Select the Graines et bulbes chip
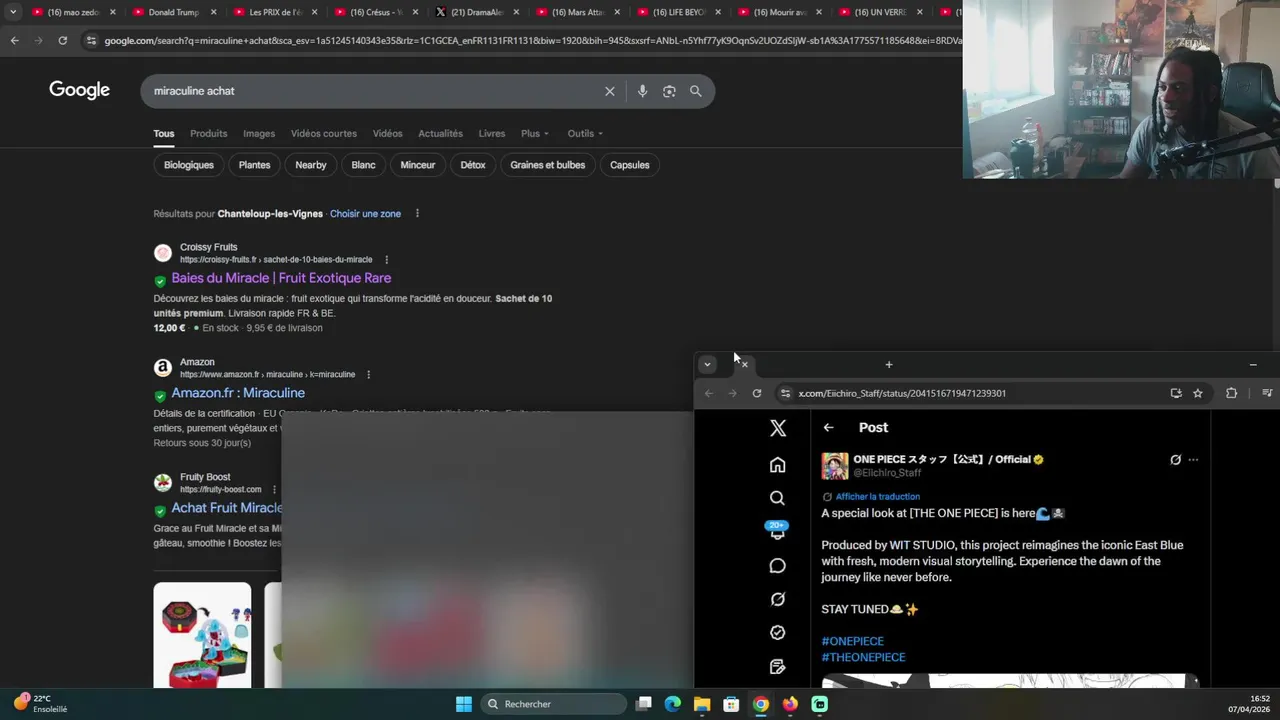Viewport: 1280px width, 720px height. point(548,165)
